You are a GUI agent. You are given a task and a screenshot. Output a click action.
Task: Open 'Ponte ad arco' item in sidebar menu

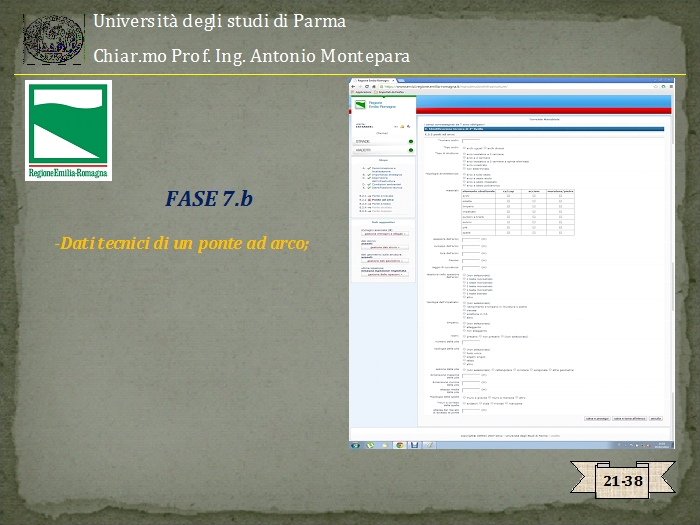(x=379, y=200)
